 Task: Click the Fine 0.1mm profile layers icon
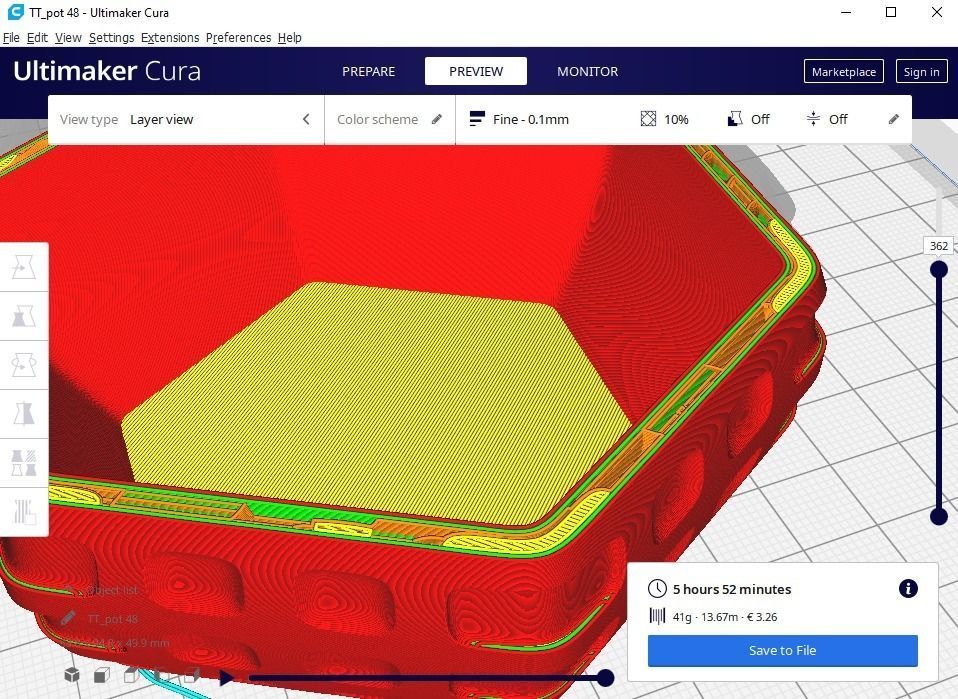click(x=477, y=119)
